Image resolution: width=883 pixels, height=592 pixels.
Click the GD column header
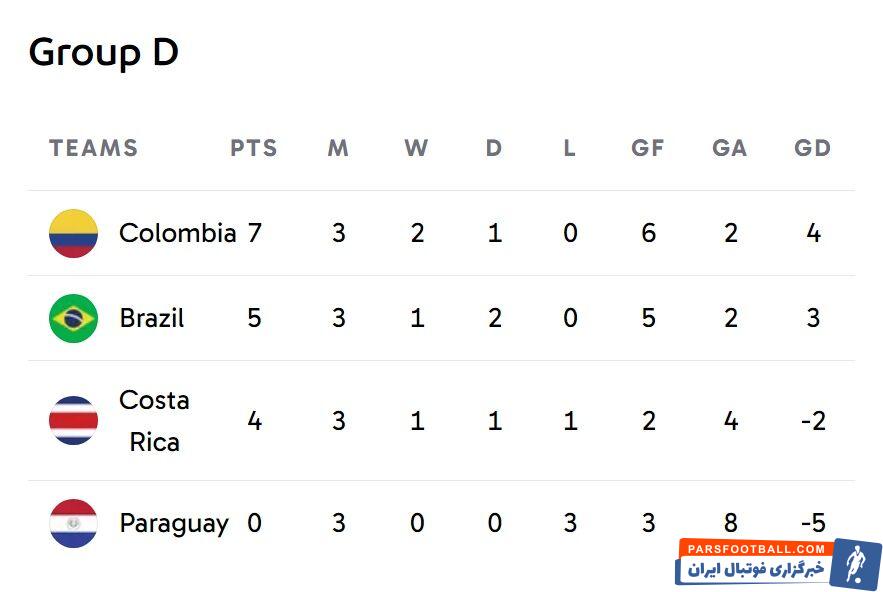click(812, 148)
